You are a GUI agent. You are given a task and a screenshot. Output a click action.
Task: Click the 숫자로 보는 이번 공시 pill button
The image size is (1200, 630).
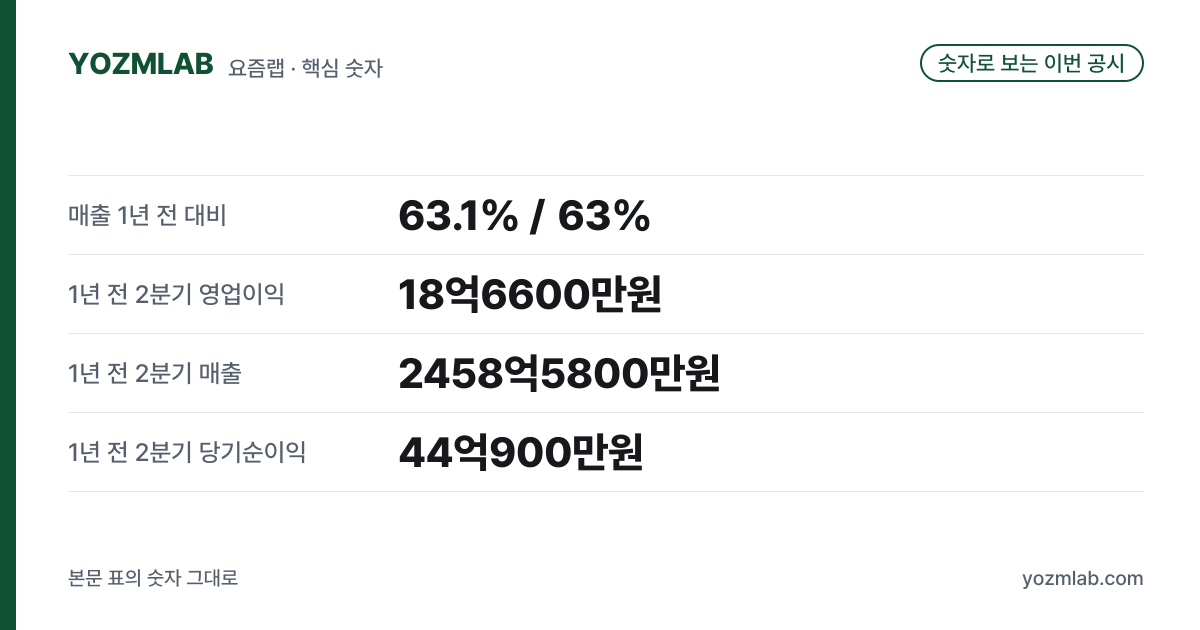tap(1031, 63)
